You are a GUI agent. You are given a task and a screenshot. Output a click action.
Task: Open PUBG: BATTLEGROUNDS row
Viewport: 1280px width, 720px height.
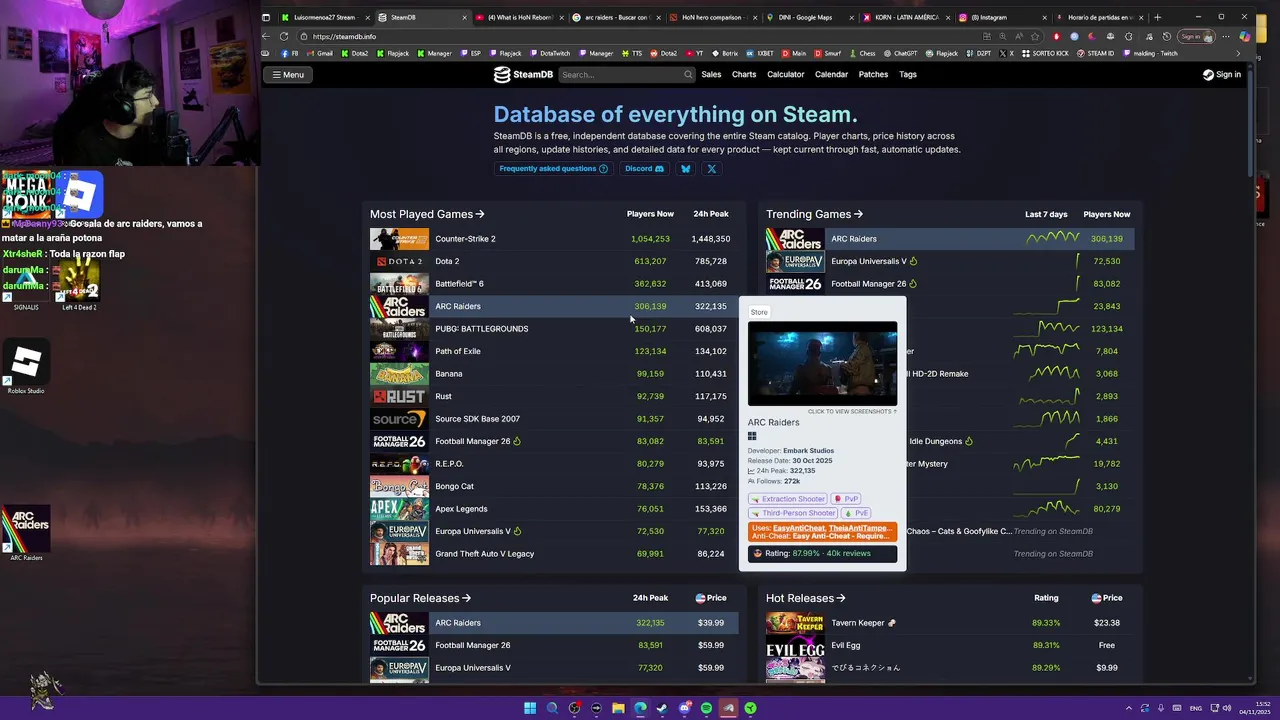pos(554,329)
